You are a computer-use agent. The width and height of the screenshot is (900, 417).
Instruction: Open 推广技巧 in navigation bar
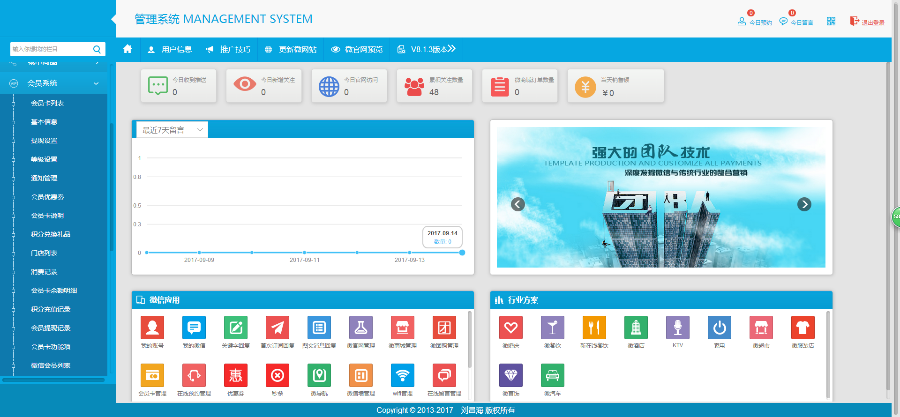(228, 49)
